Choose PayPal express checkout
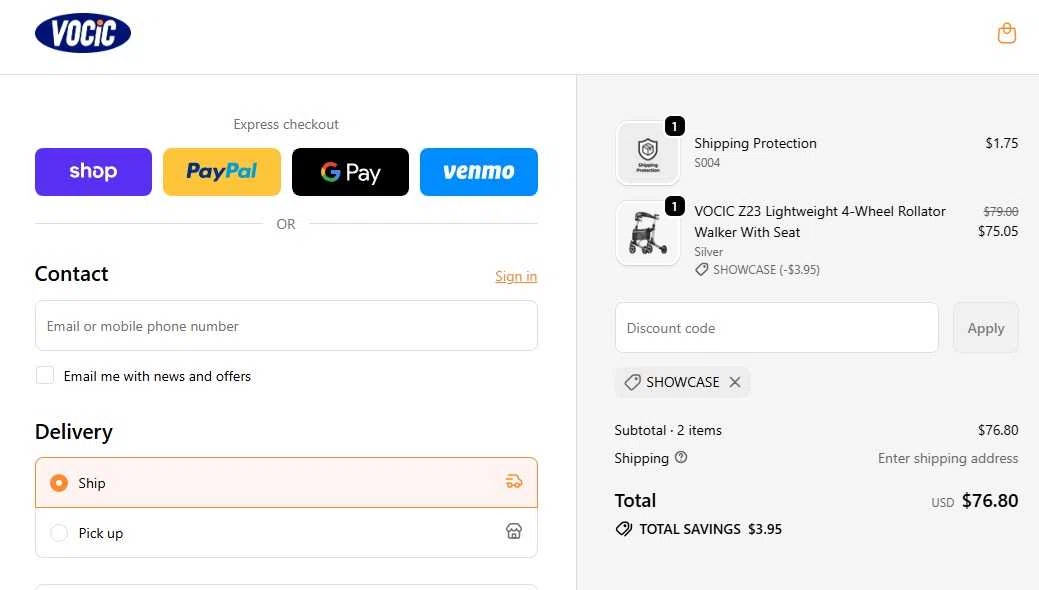This screenshot has height=590, width=1039. 222,172
